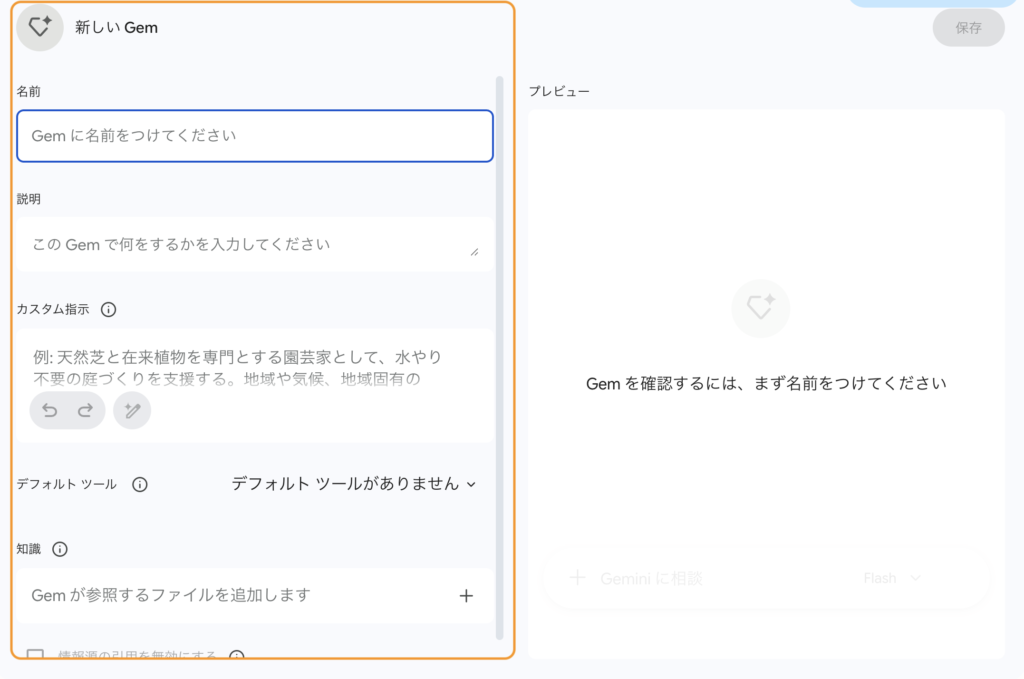Open the デフォルト ツールがありません dropdown
Image resolution: width=1024 pixels, height=679 pixels.
354,484
